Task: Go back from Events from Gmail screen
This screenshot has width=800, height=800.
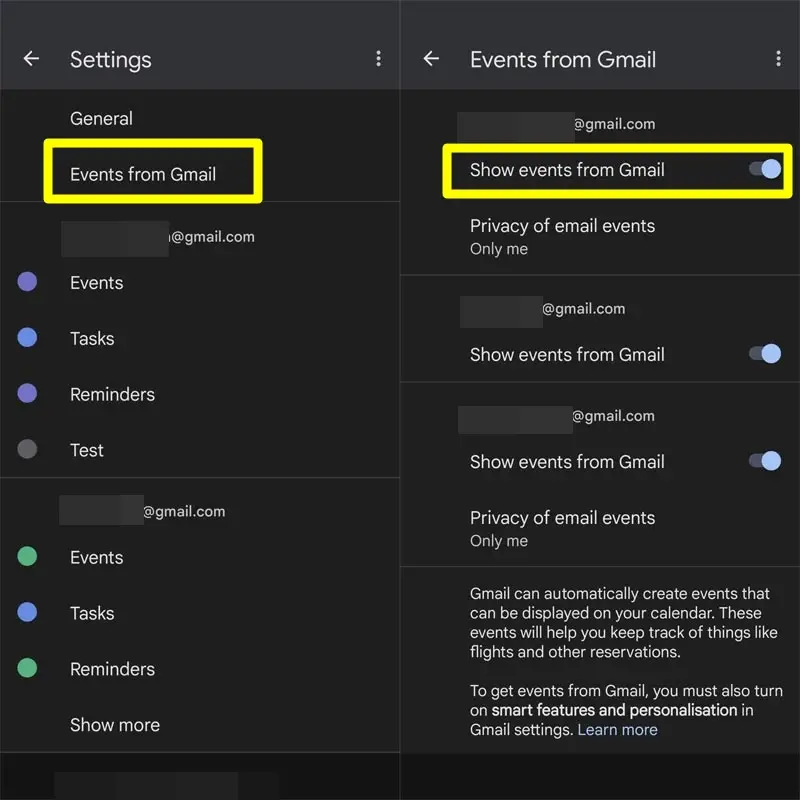Action: (431, 59)
